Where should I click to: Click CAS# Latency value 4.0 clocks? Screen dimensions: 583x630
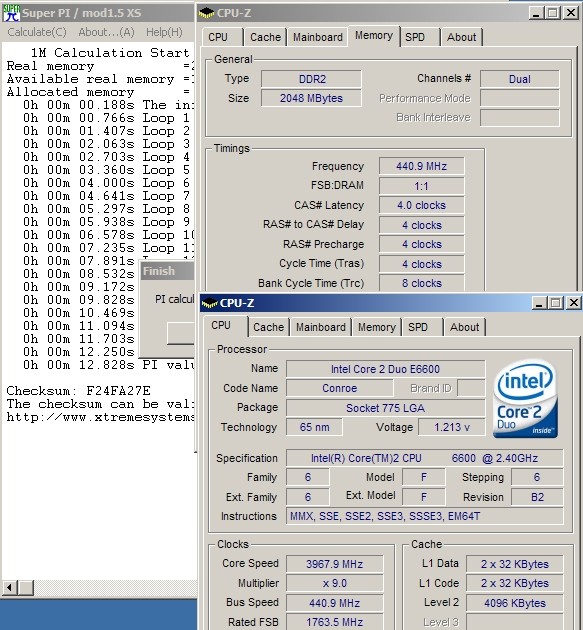[421, 205]
